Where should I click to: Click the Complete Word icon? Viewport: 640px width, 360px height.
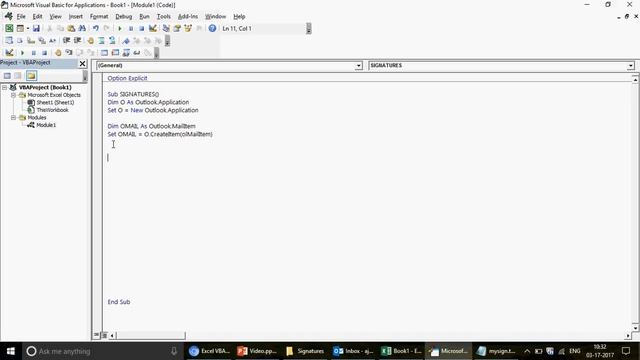(53, 40)
